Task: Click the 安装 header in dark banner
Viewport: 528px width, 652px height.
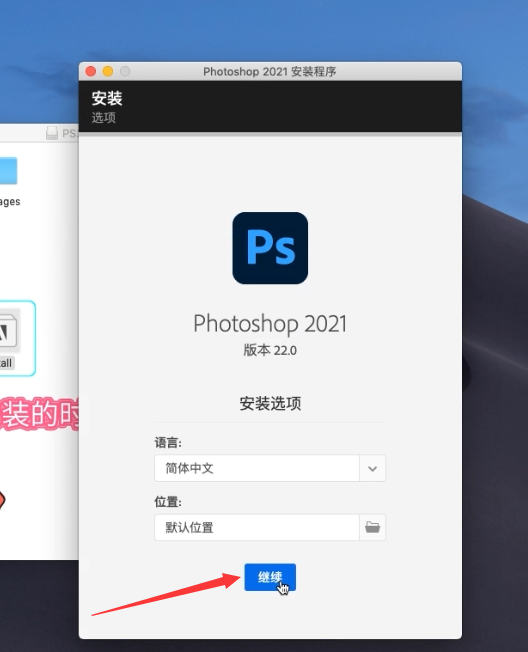Action: [x=107, y=99]
